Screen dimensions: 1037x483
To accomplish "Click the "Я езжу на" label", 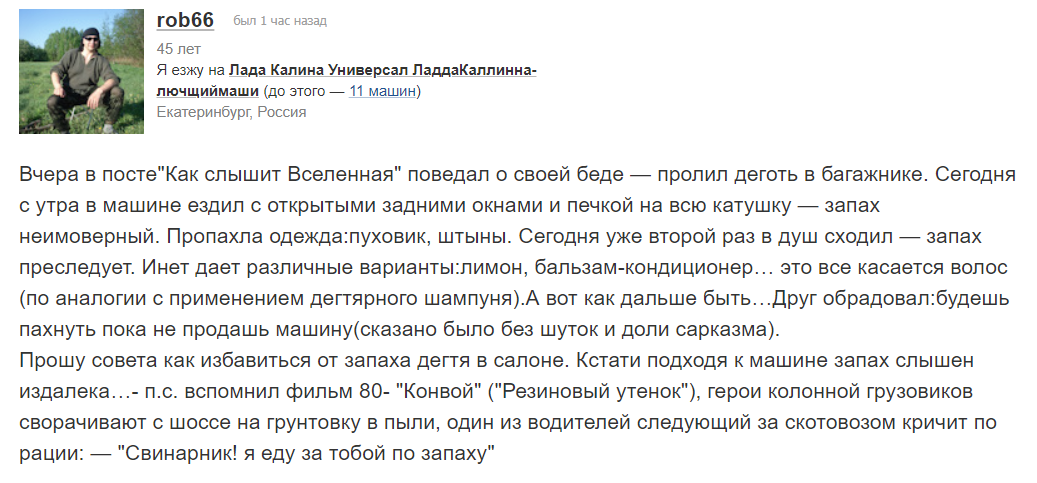I will click(x=190, y=70).
